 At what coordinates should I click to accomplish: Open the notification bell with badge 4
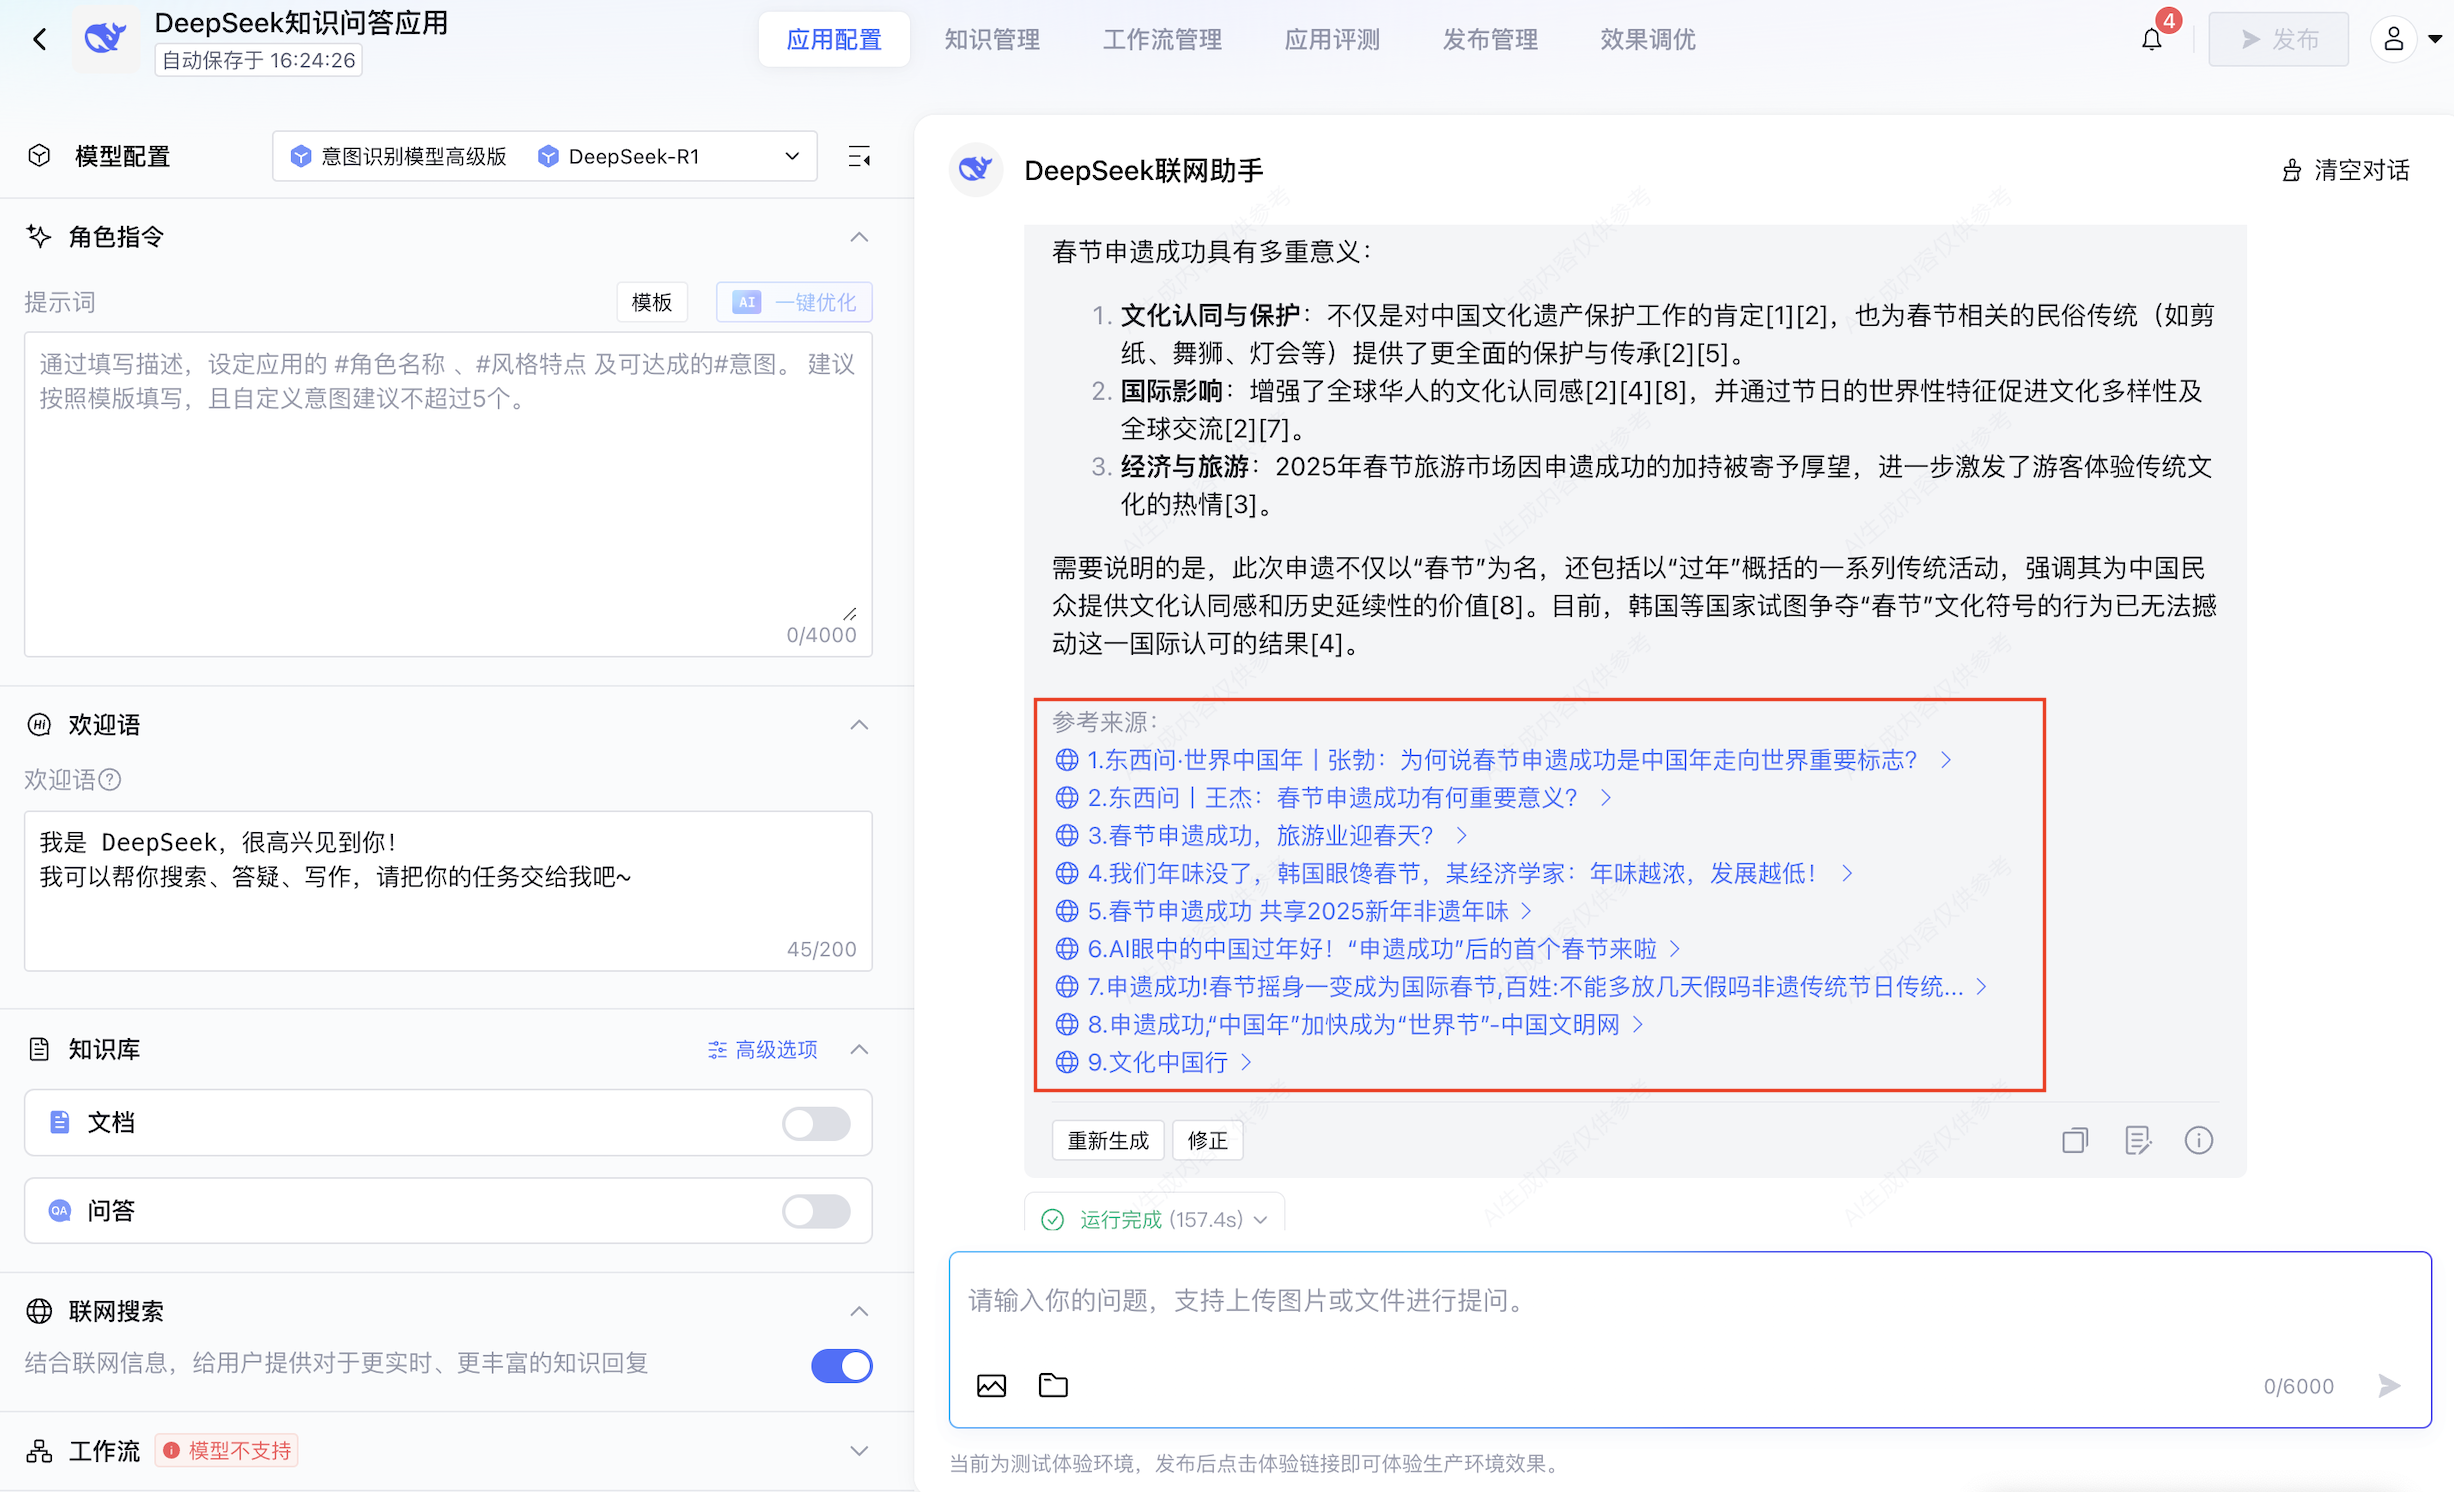coord(2151,39)
